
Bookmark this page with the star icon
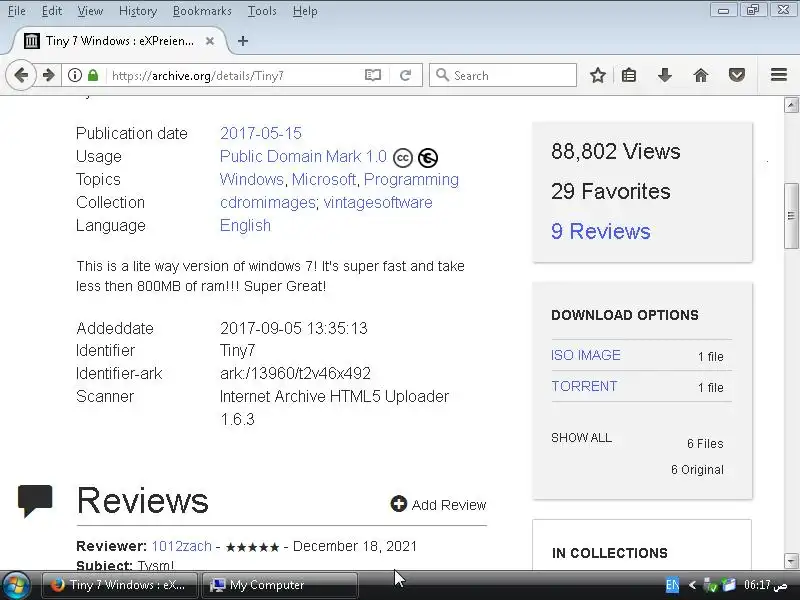597,76
